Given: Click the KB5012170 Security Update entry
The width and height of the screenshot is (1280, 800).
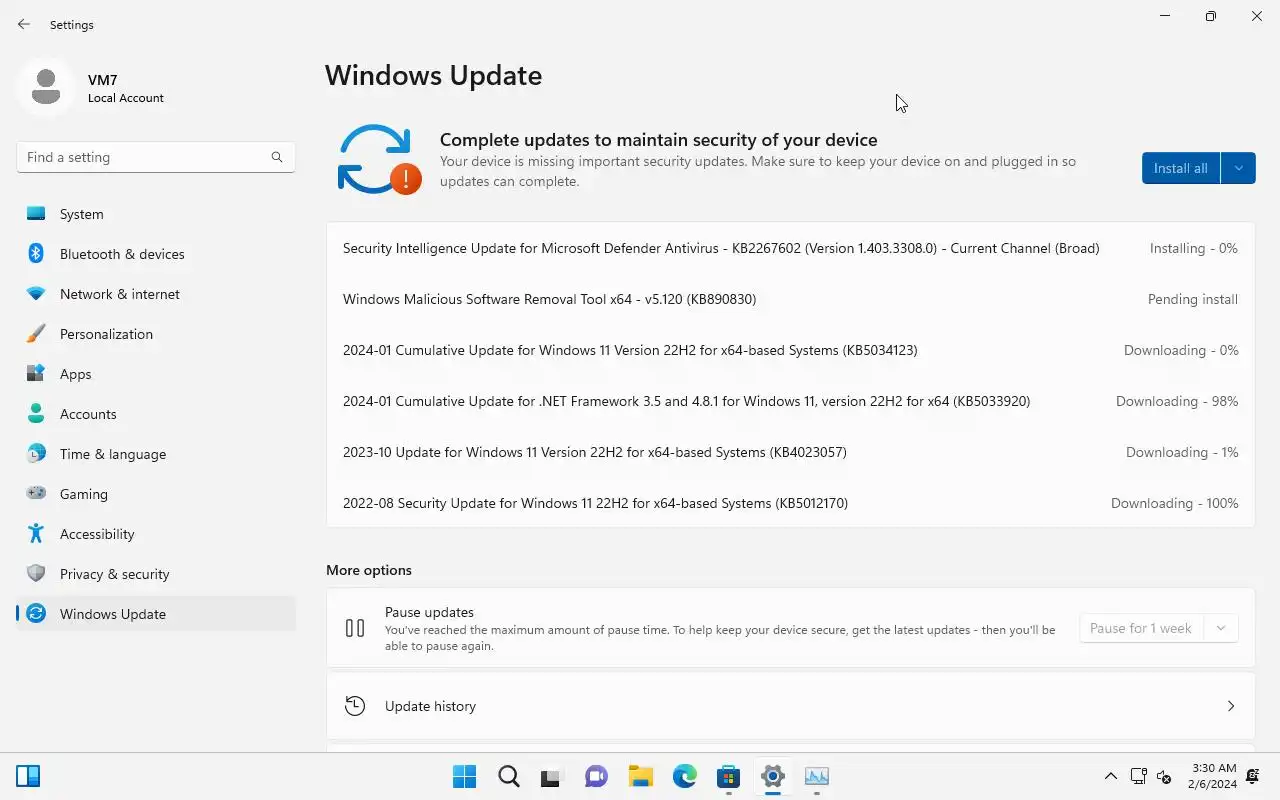Looking at the screenshot, I should 595,503.
